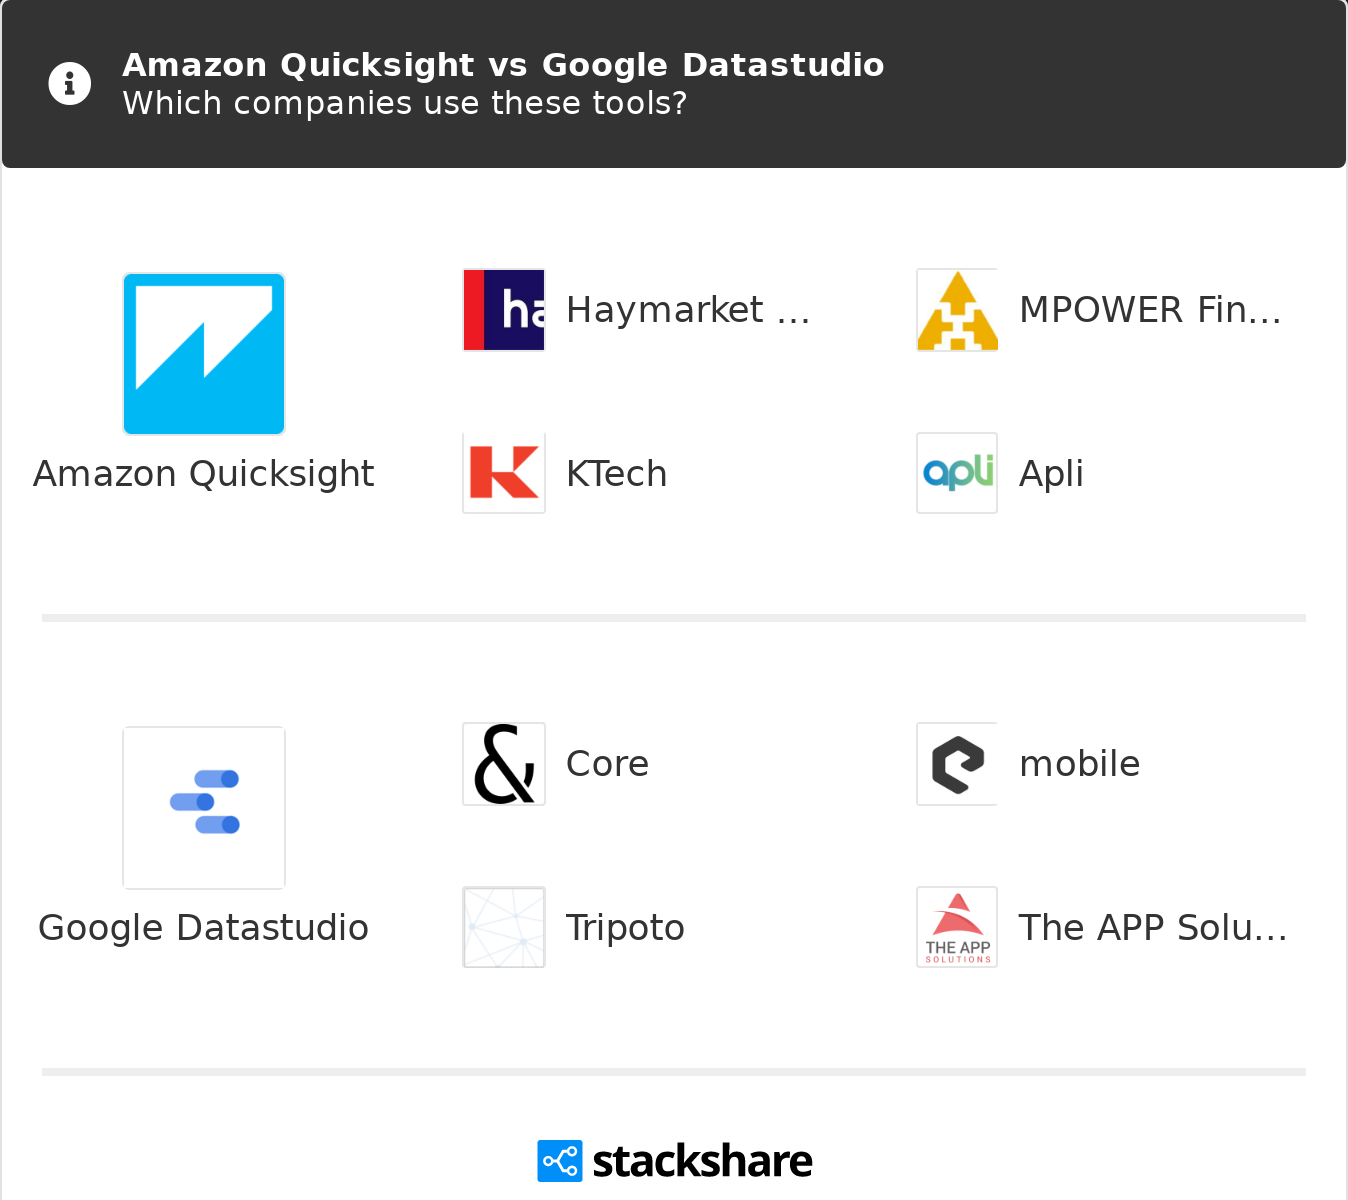The height and width of the screenshot is (1200, 1348).
Task: Select the MPOWER Fin... company name
Action: [x=1150, y=310]
